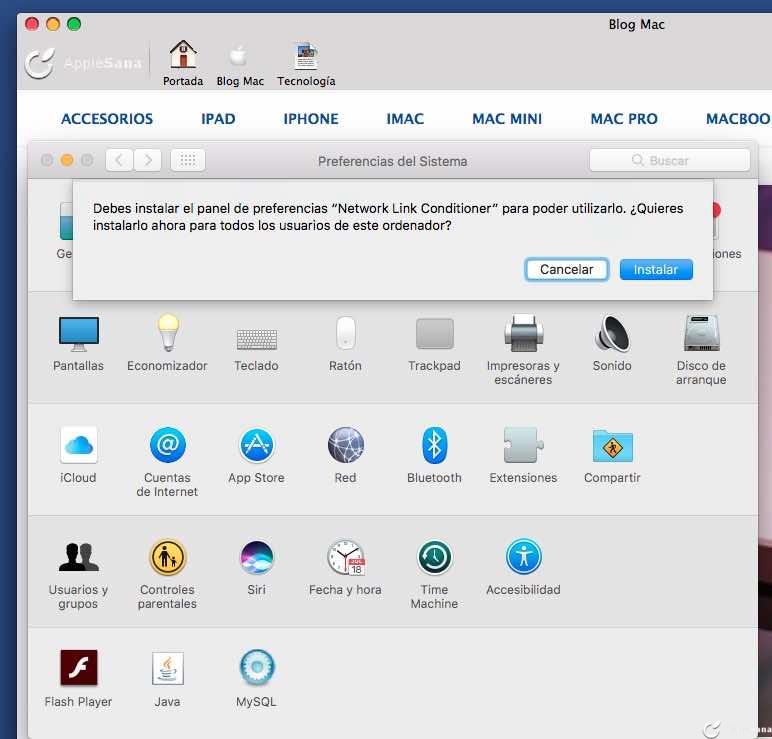Open Java preference pane
Viewport: 772px width, 739px height.
pos(167,679)
